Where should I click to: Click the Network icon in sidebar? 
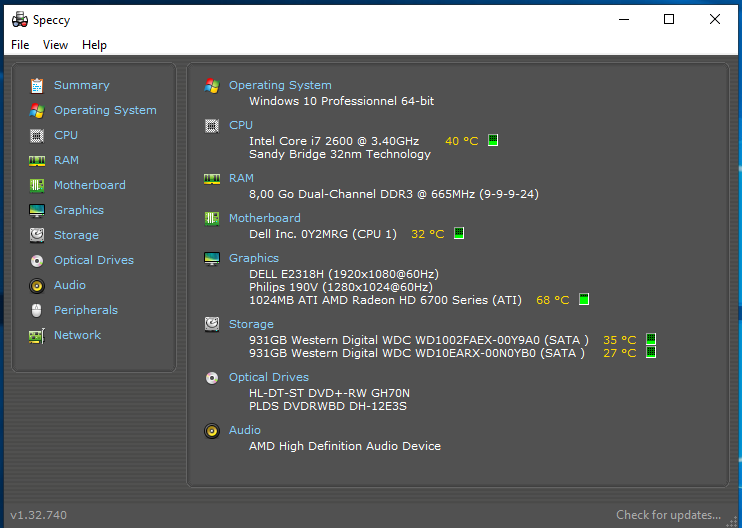37,335
